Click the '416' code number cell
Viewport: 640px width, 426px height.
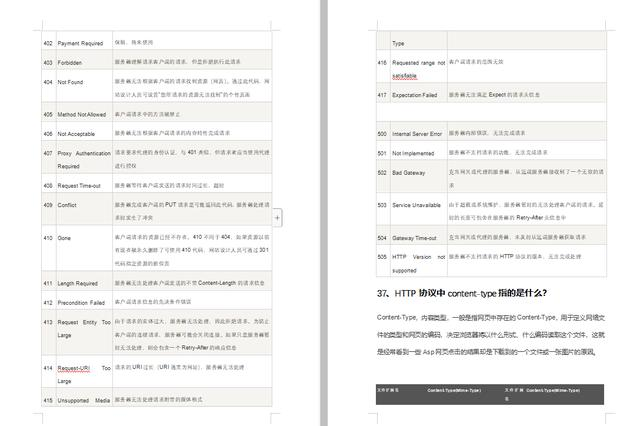click(x=383, y=67)
